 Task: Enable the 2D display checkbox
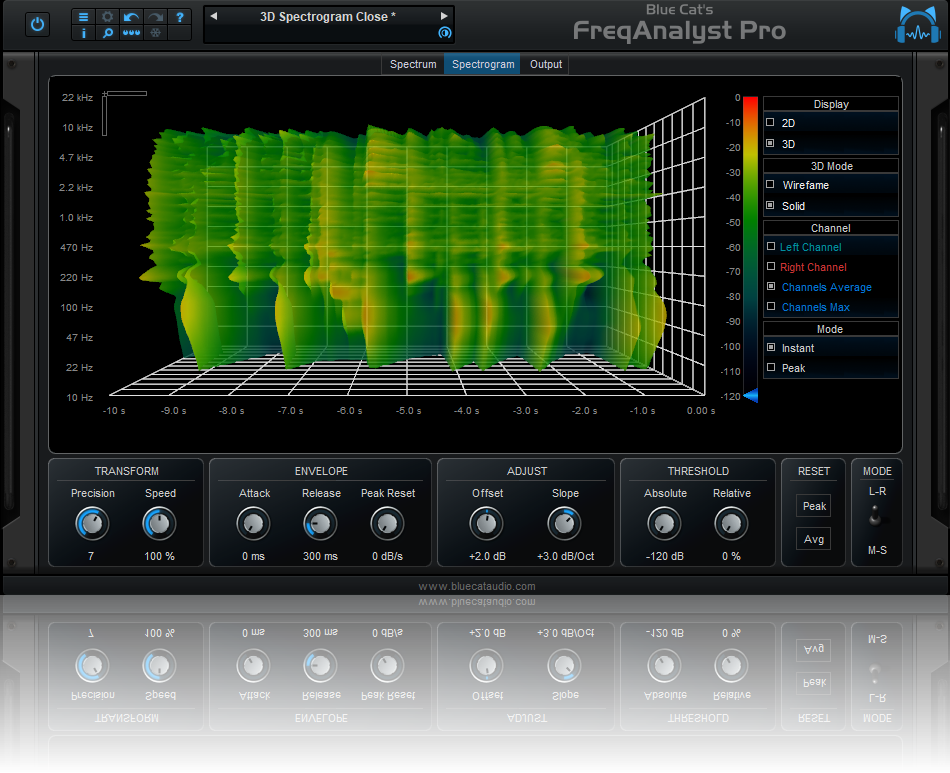[x=770, y=123]
